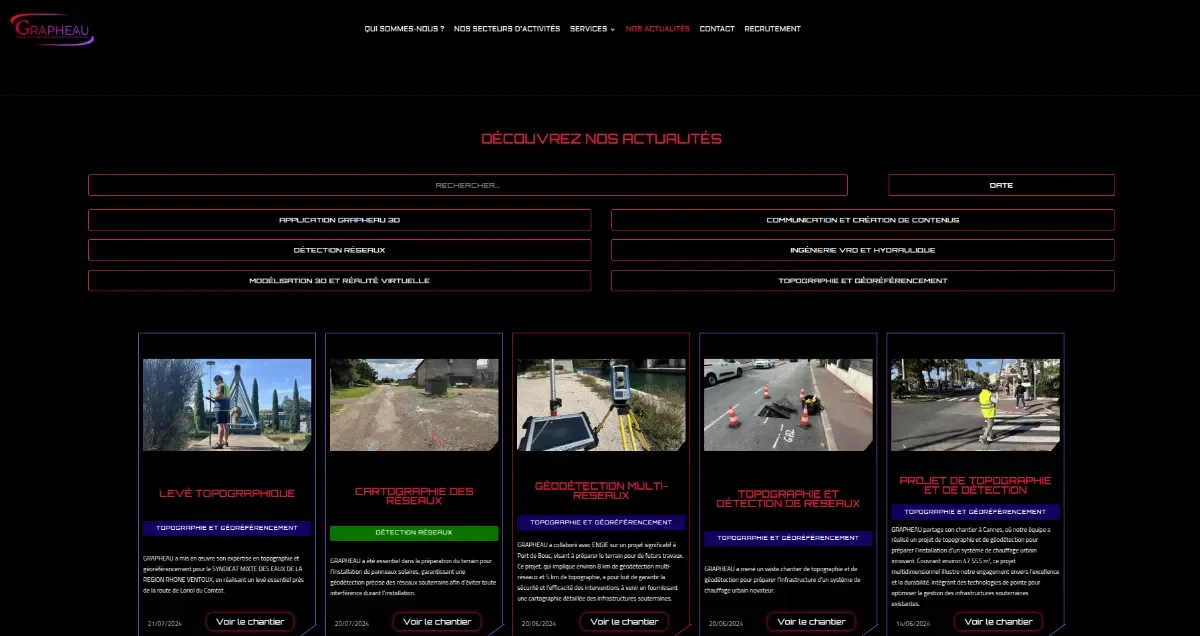The height and width of the screenshot is (636, 1200).
Task: Click the Levé Topographique card photo
Action: [x=226, y=404]
